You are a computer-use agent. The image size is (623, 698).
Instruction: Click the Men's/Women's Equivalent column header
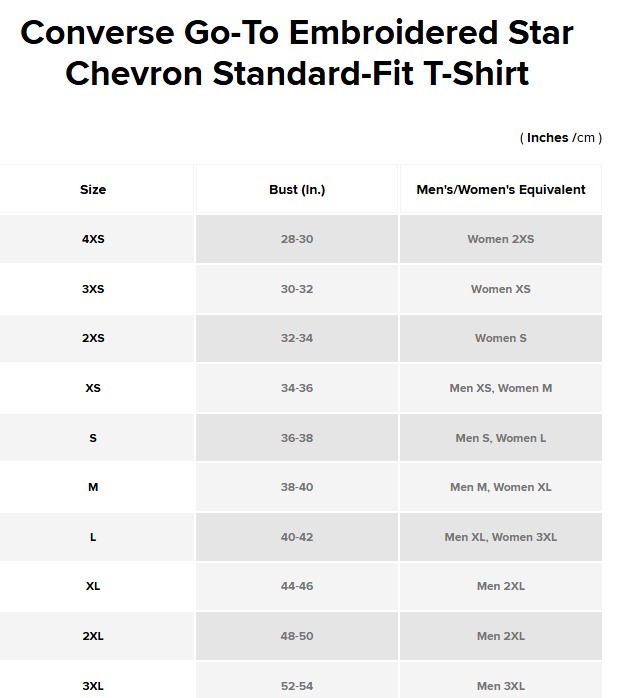pyautogui.click(x=501, y=189)
